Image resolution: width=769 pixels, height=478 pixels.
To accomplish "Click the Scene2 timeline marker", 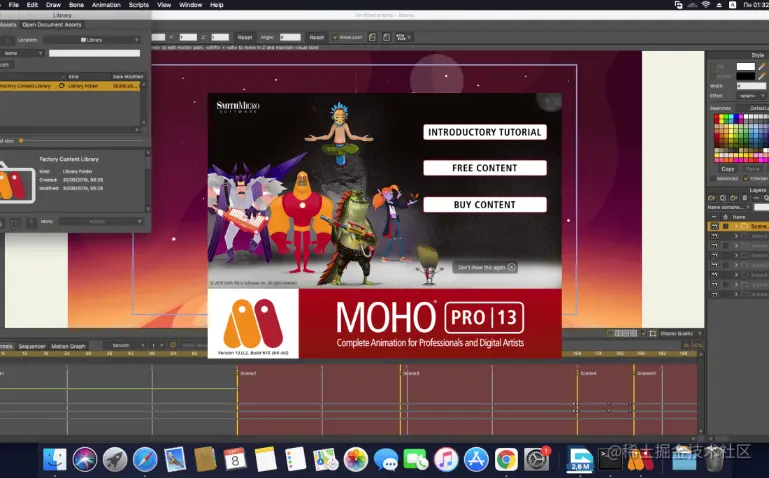I will (248, 373).
